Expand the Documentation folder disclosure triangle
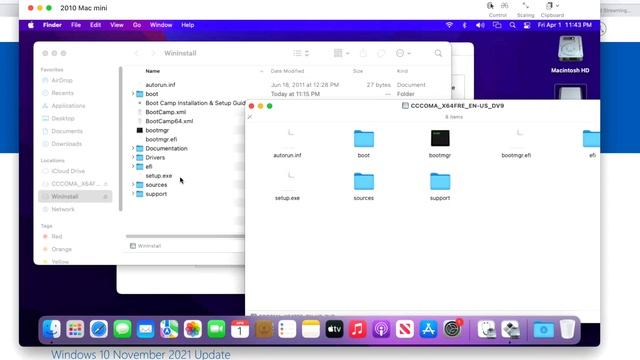 pyautogui.click(x=133, y=148)
